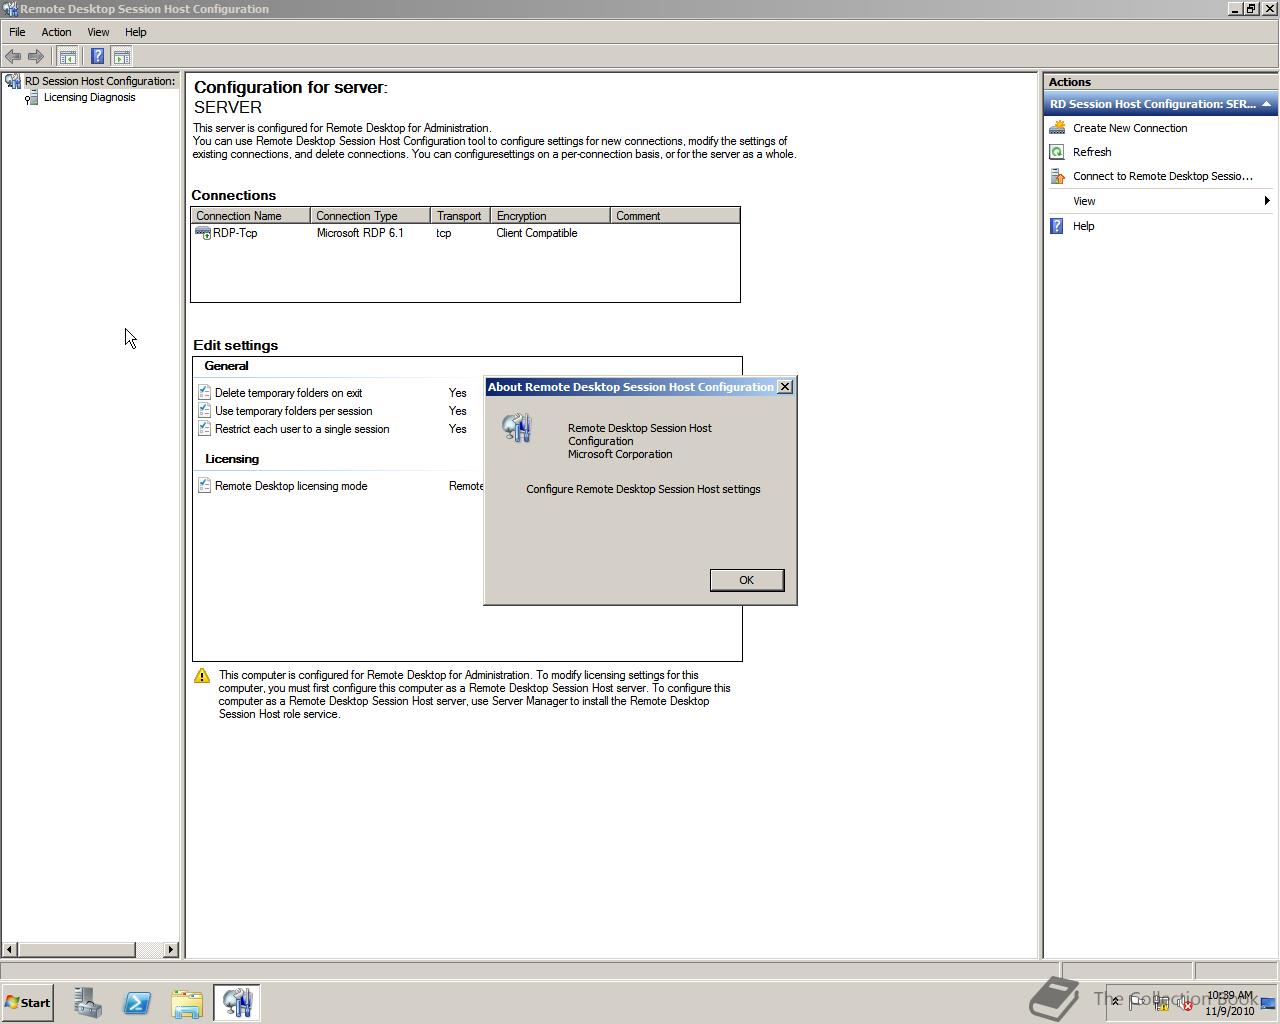Image resolution: width=1280 pixels, height=1024 pixels.
Task: Sort by Transport column header
Action: coord(460,216)
